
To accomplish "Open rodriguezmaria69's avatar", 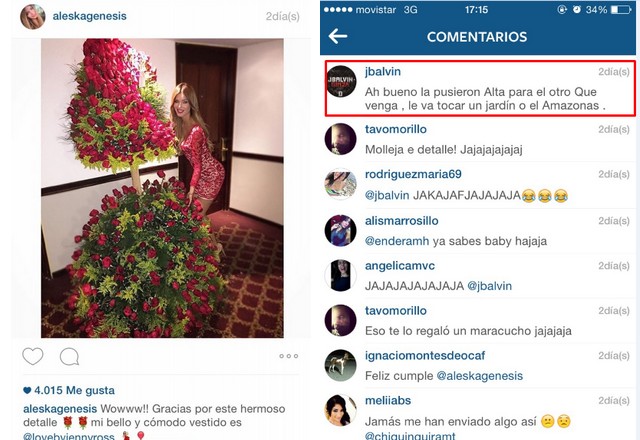I will click(x=341, y=184).
